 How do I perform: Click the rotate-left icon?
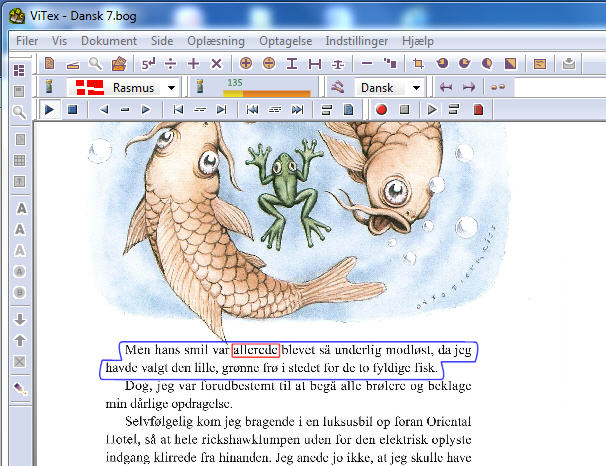coord(442,63)
